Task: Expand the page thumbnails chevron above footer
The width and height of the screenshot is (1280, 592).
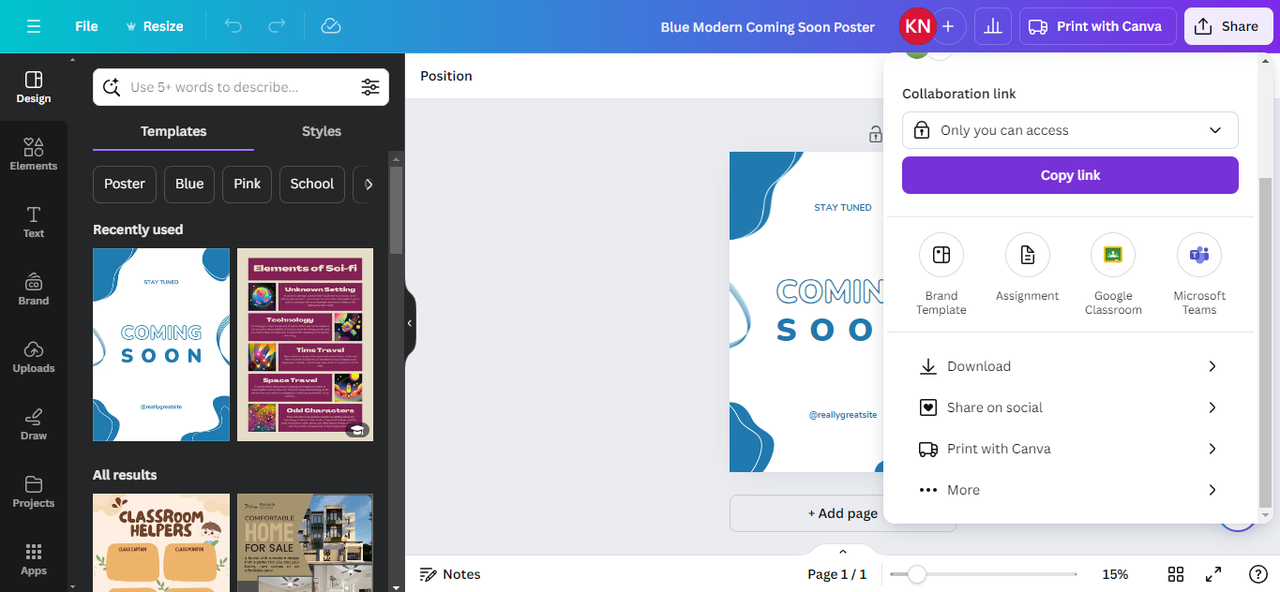Action: coord(842,551)
